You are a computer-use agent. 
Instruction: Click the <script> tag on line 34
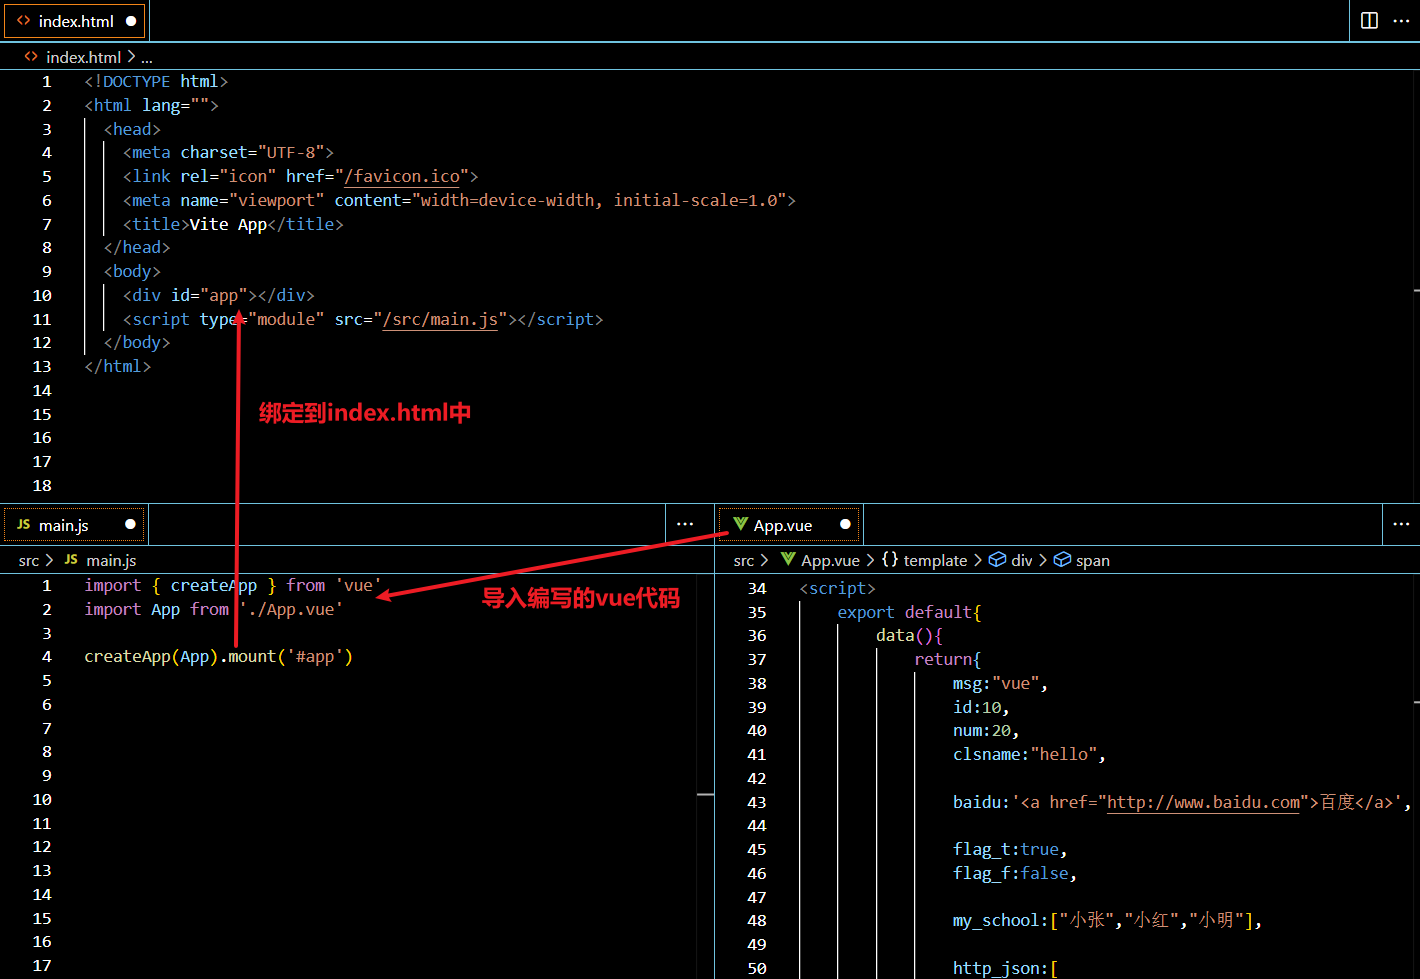837,588
